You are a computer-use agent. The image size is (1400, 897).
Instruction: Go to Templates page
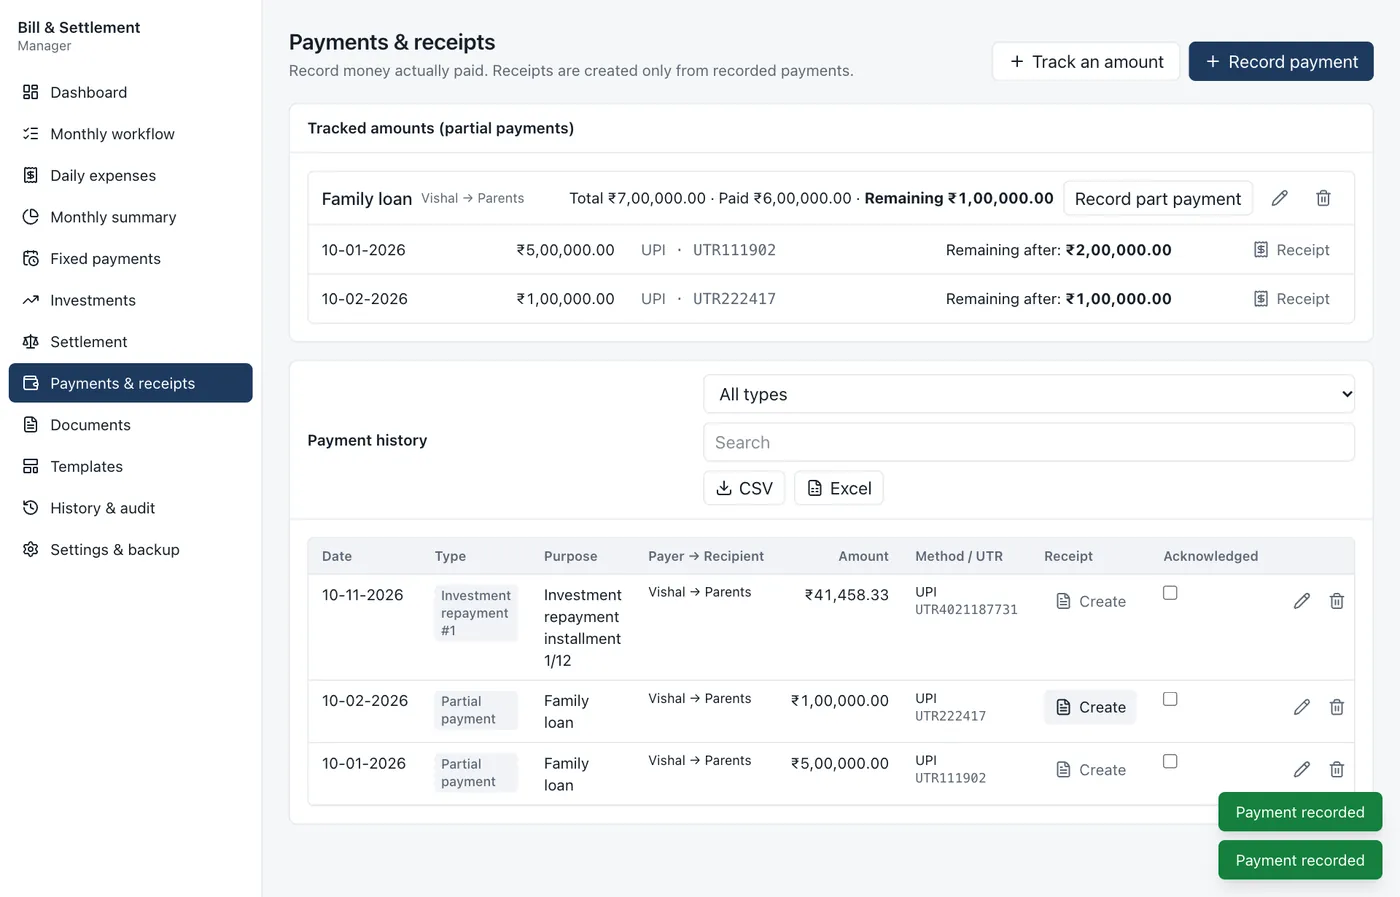pos(130,466)
